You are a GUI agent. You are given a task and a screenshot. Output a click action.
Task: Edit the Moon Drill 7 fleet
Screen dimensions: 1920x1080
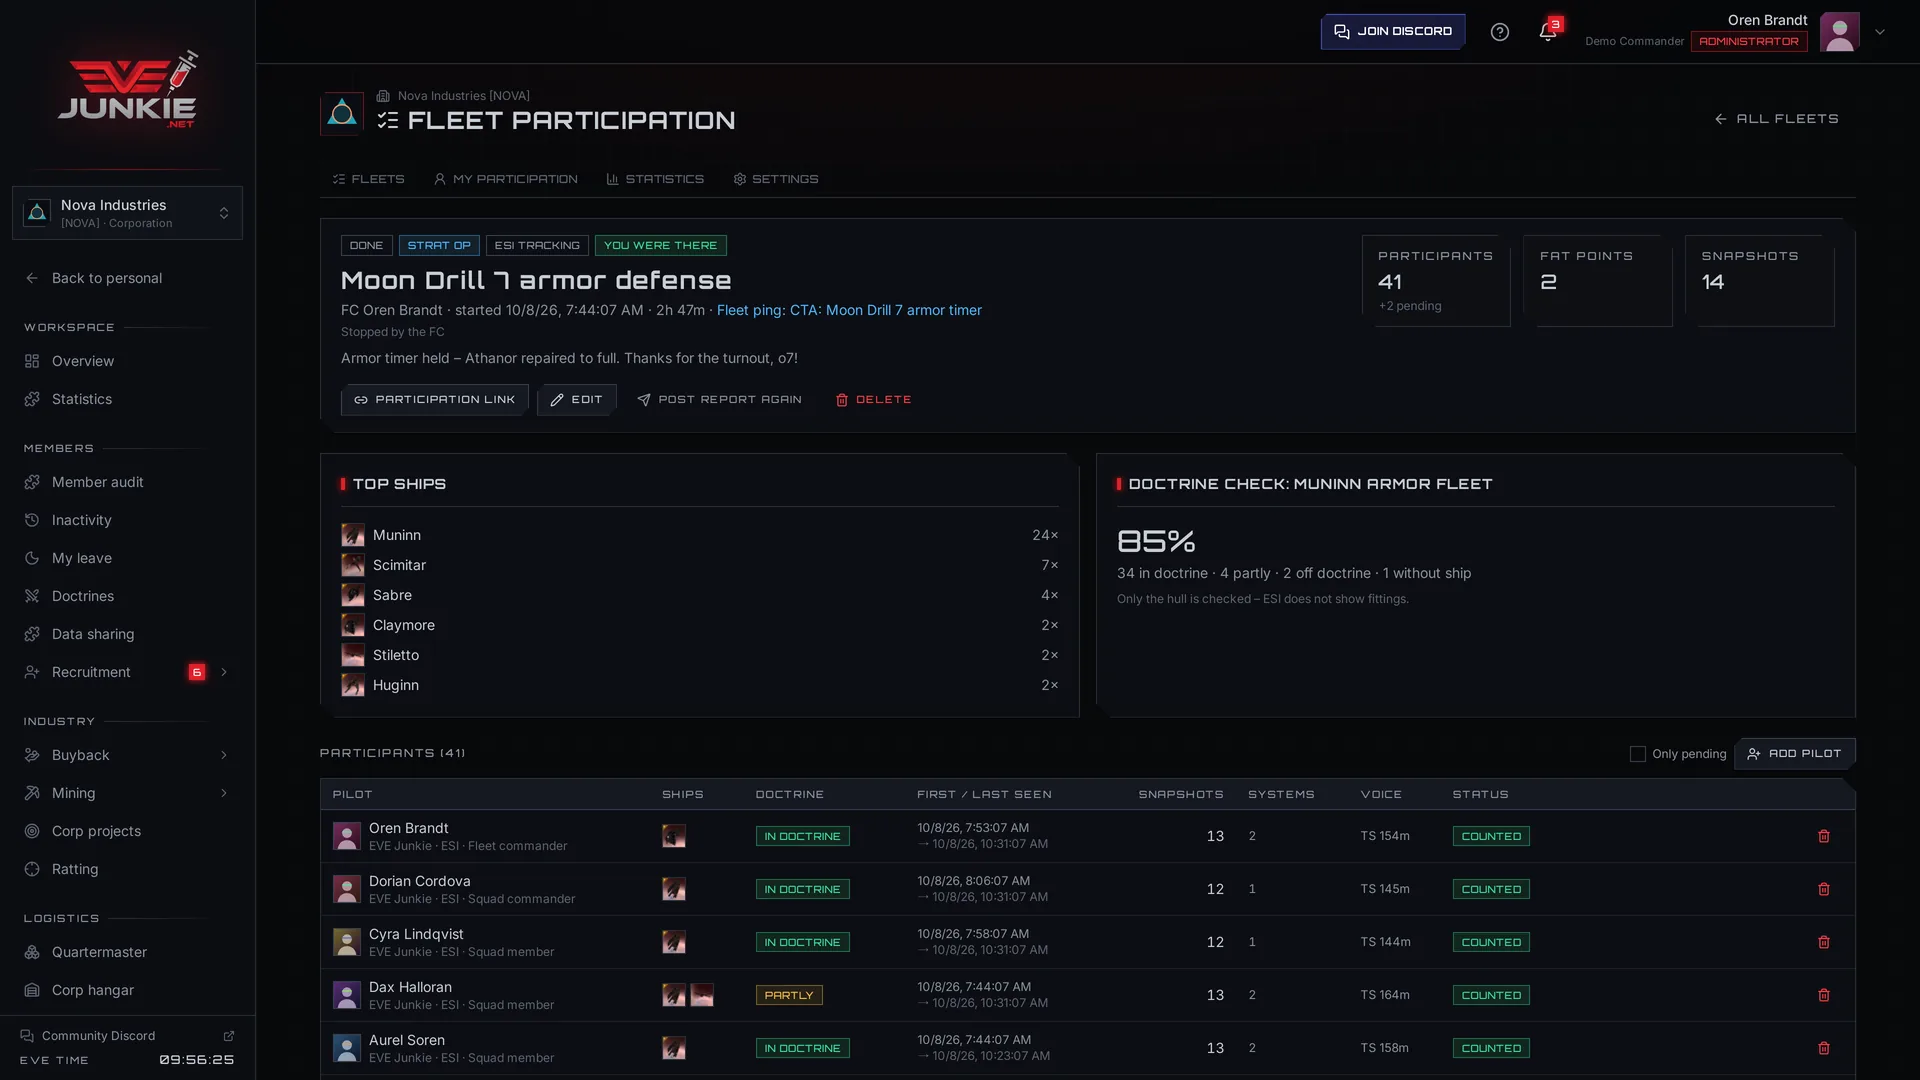577,400
